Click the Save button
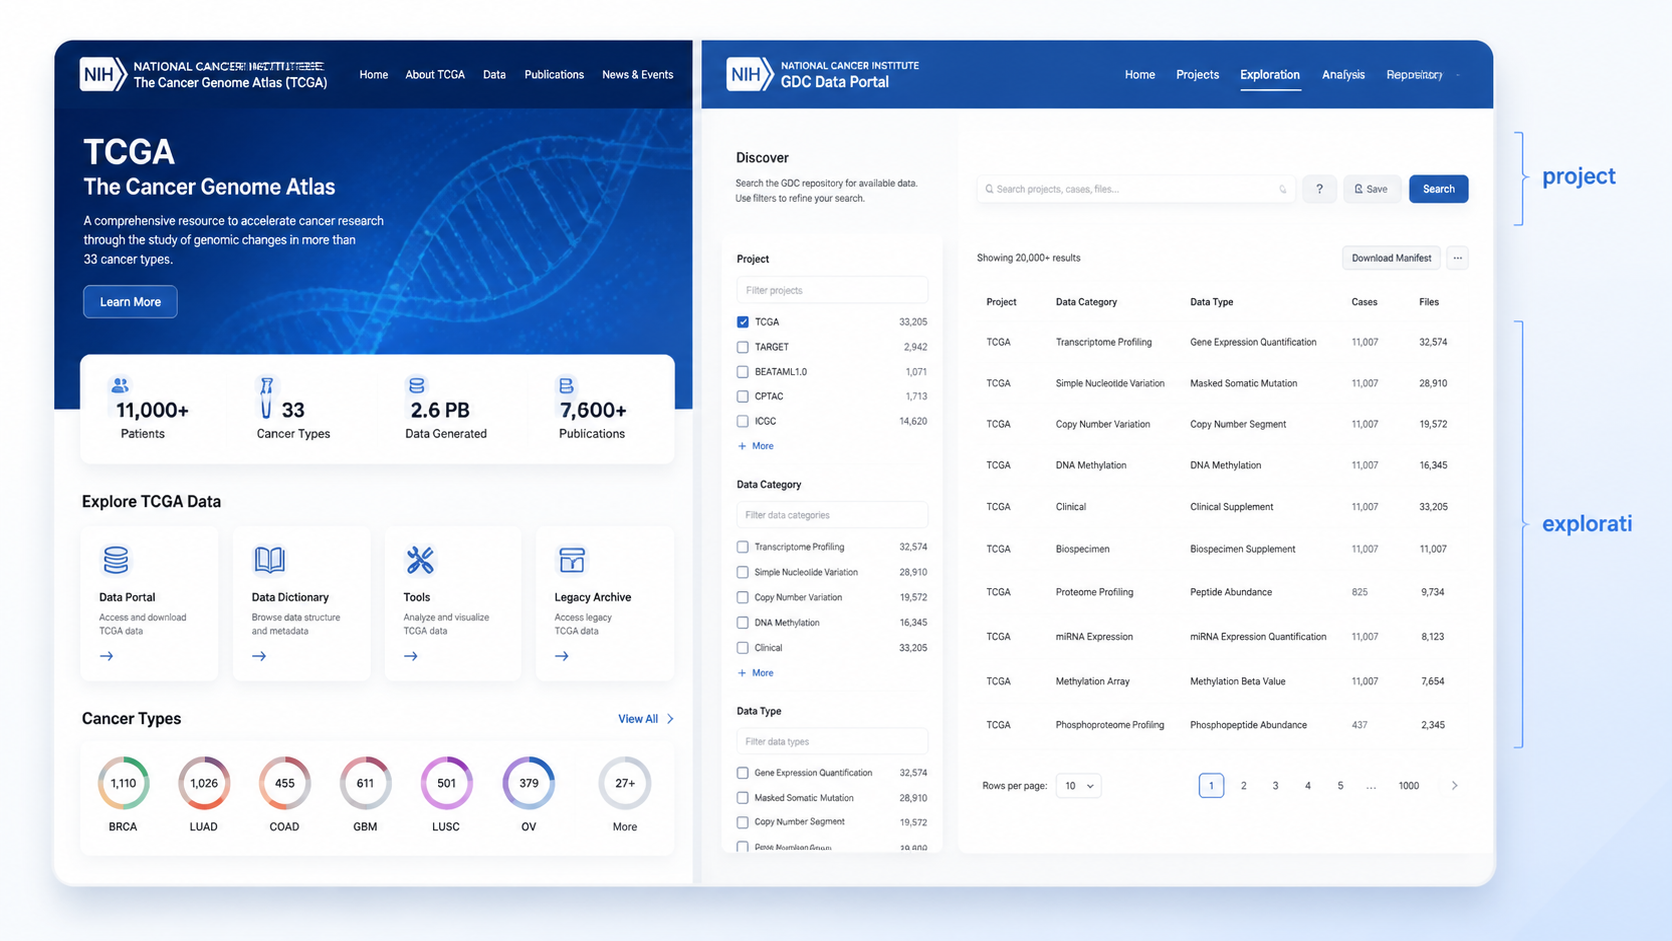Image resolution: width=1672 pixels, height=941 pixels. point(1371,189)
